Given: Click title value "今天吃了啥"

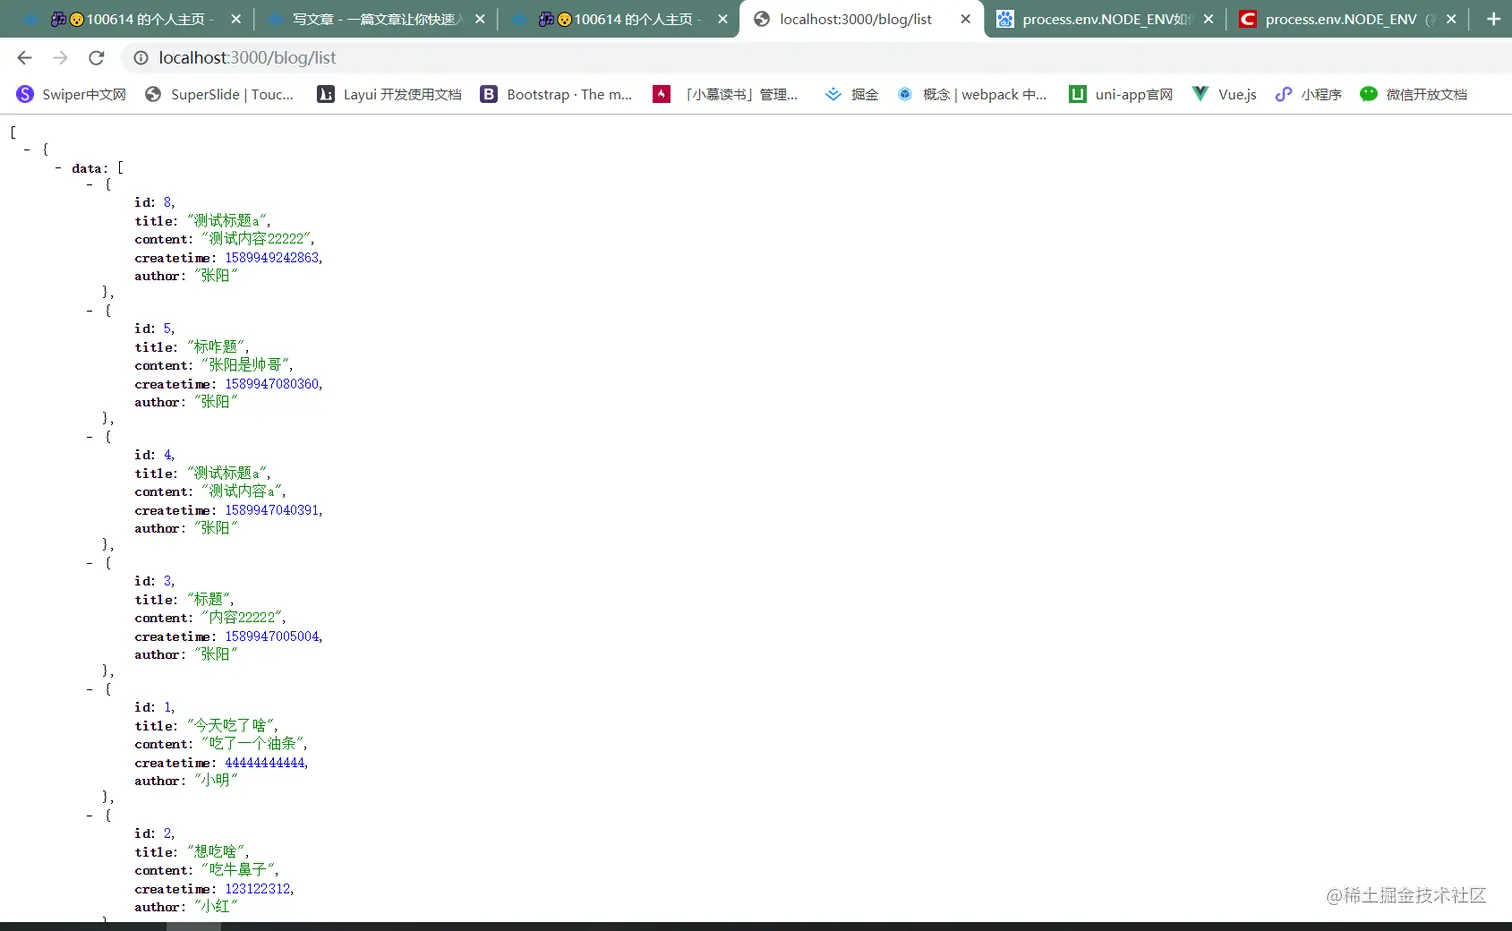Looking at the screenshot, I should (231, 726).
